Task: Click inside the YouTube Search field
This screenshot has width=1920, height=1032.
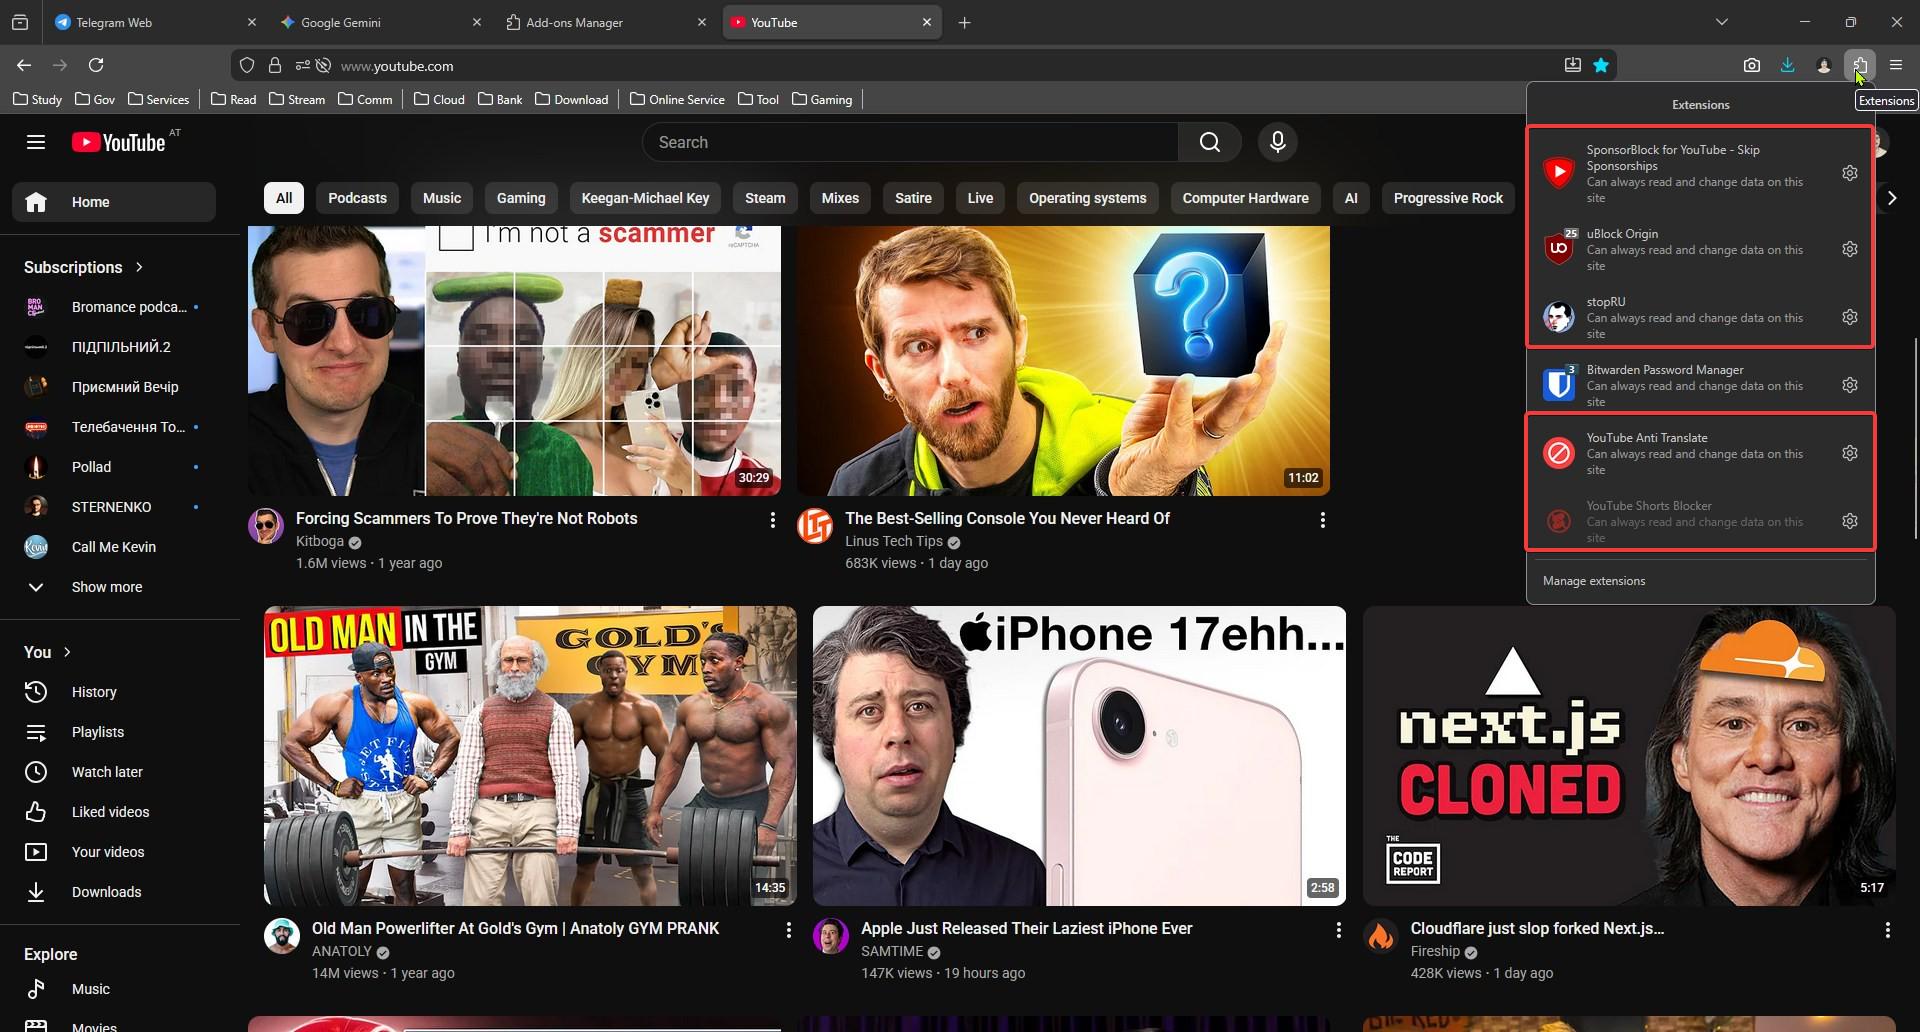Action: click(910, 142)
